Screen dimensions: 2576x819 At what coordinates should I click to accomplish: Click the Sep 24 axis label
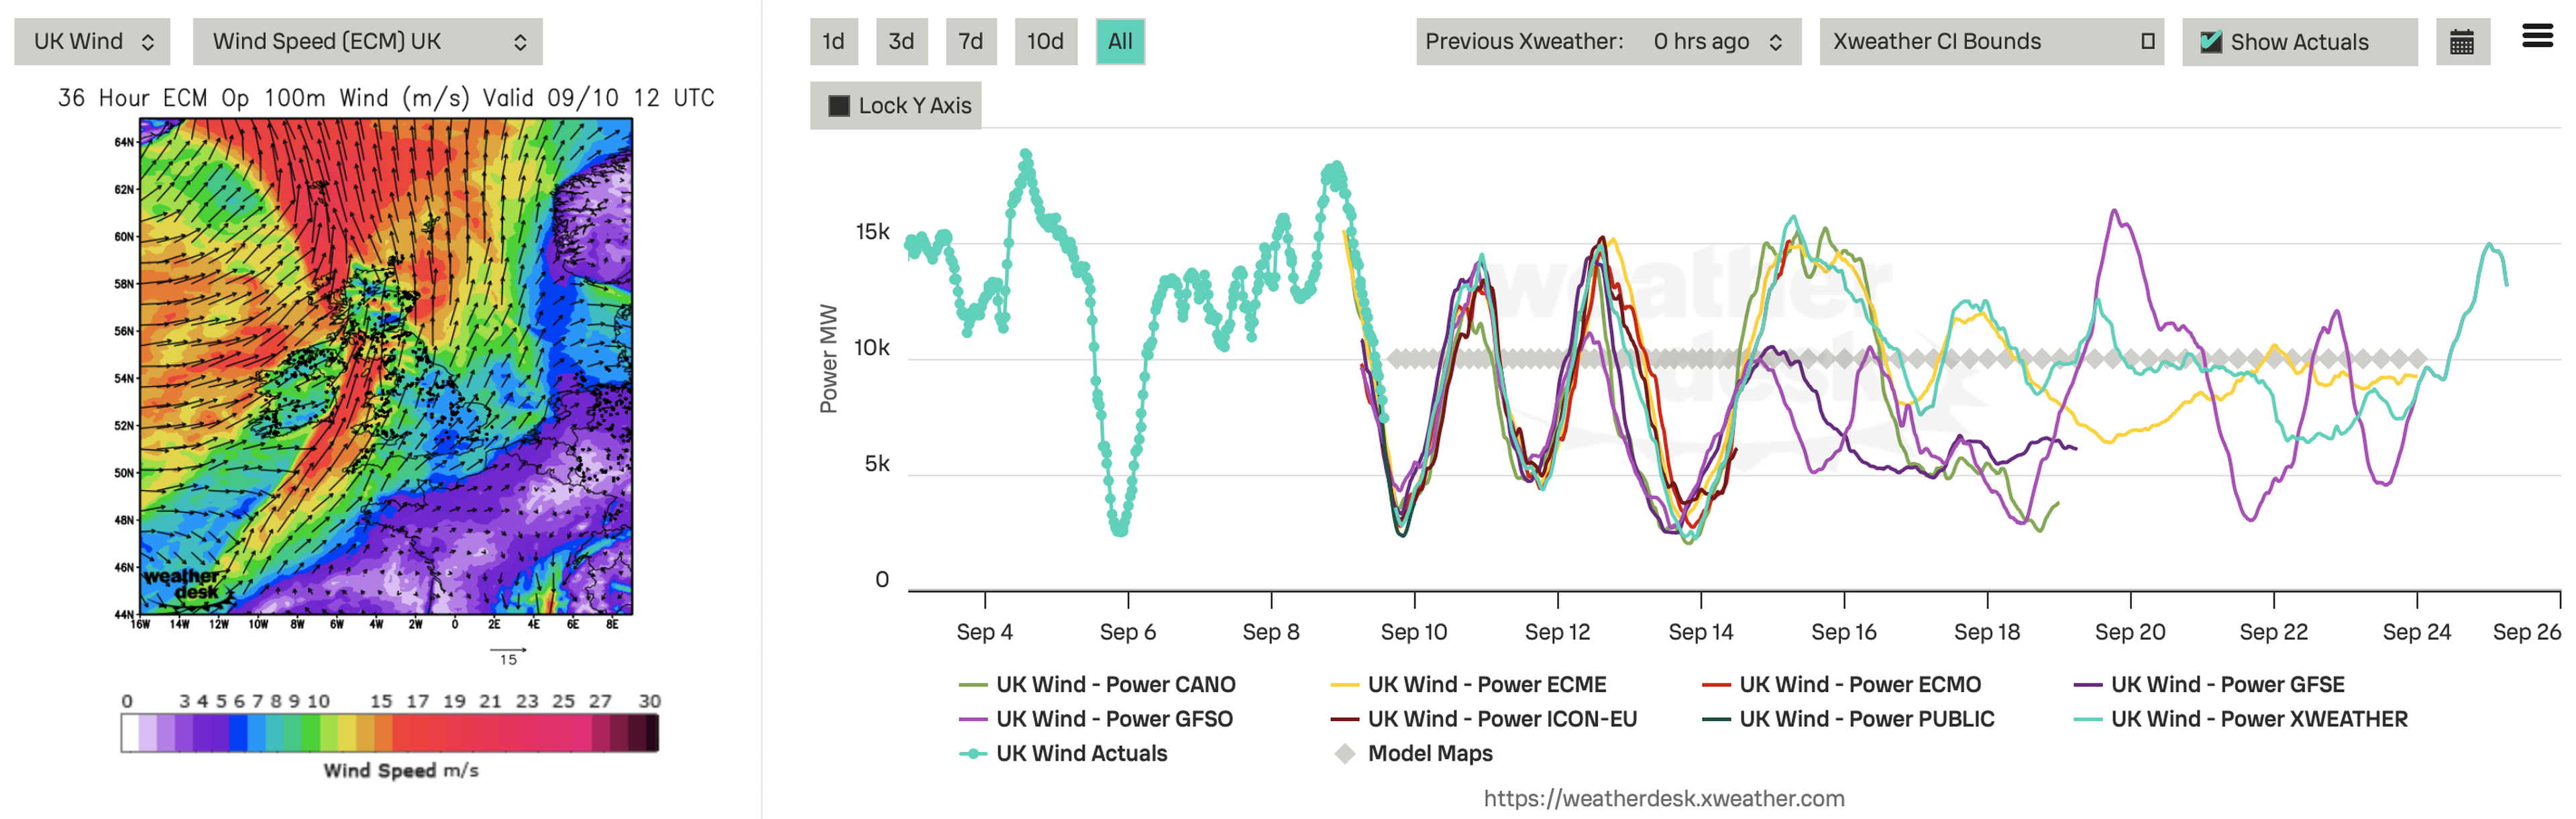pyautogui.click(x=2416, y=632)
